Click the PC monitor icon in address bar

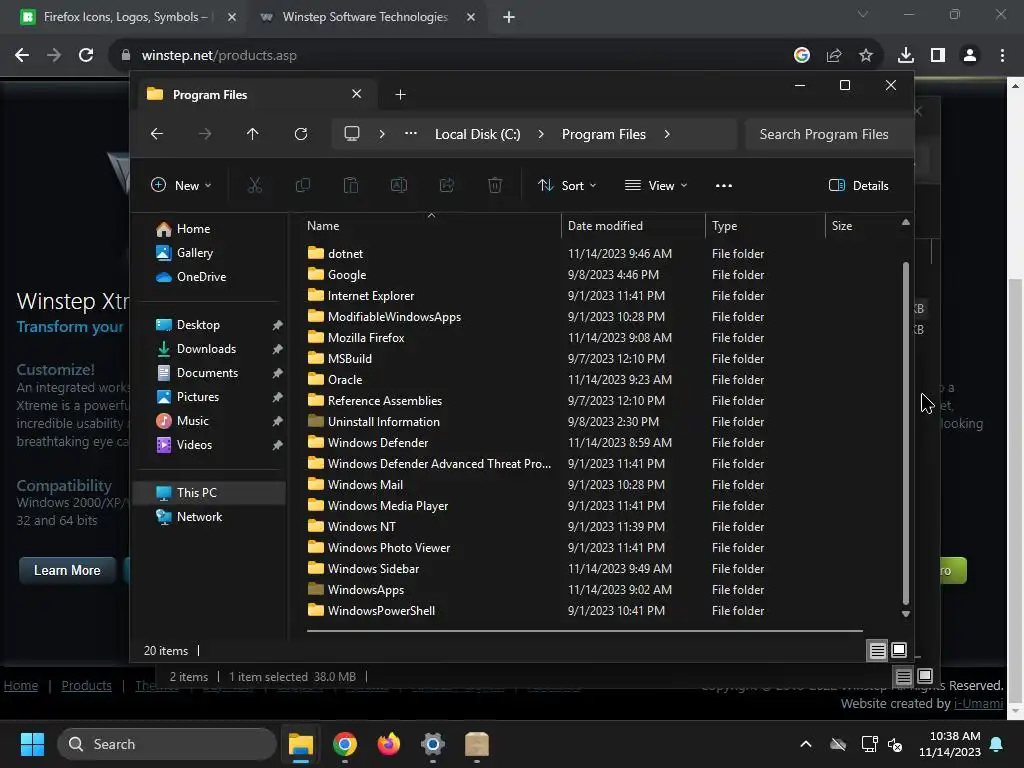tap(352, 134)
